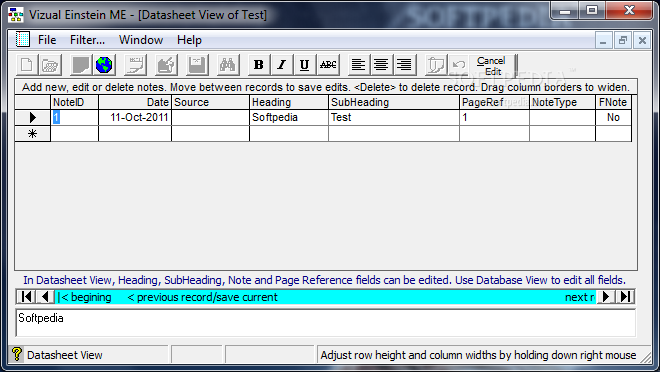This screenshot has width=660, height=372.
Task: Toggle italic formatting
Action: [282, 65]
